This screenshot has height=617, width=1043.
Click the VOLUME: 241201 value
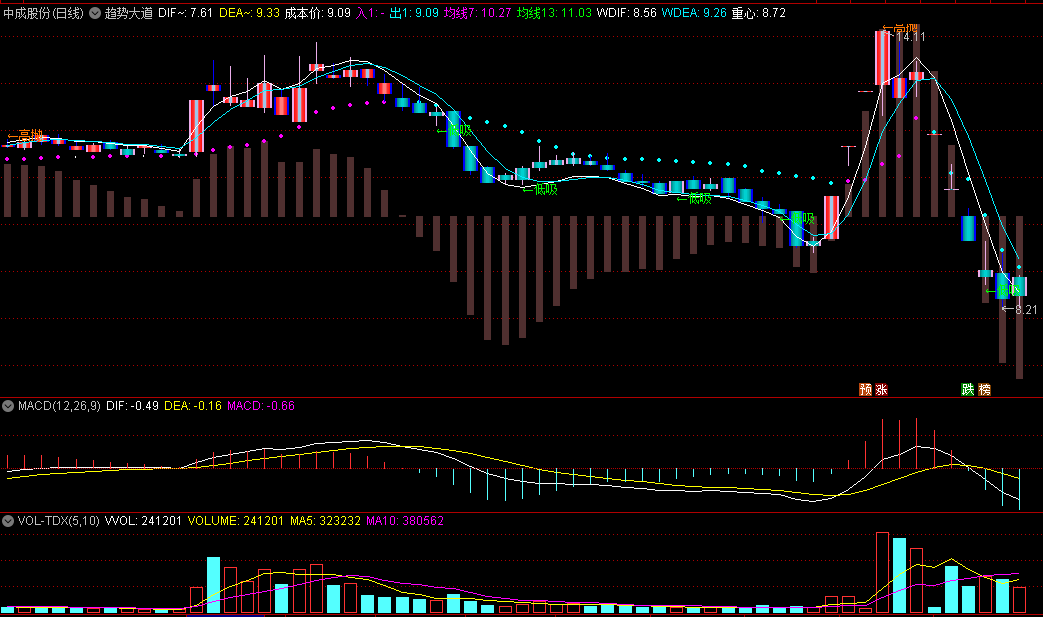235,521
